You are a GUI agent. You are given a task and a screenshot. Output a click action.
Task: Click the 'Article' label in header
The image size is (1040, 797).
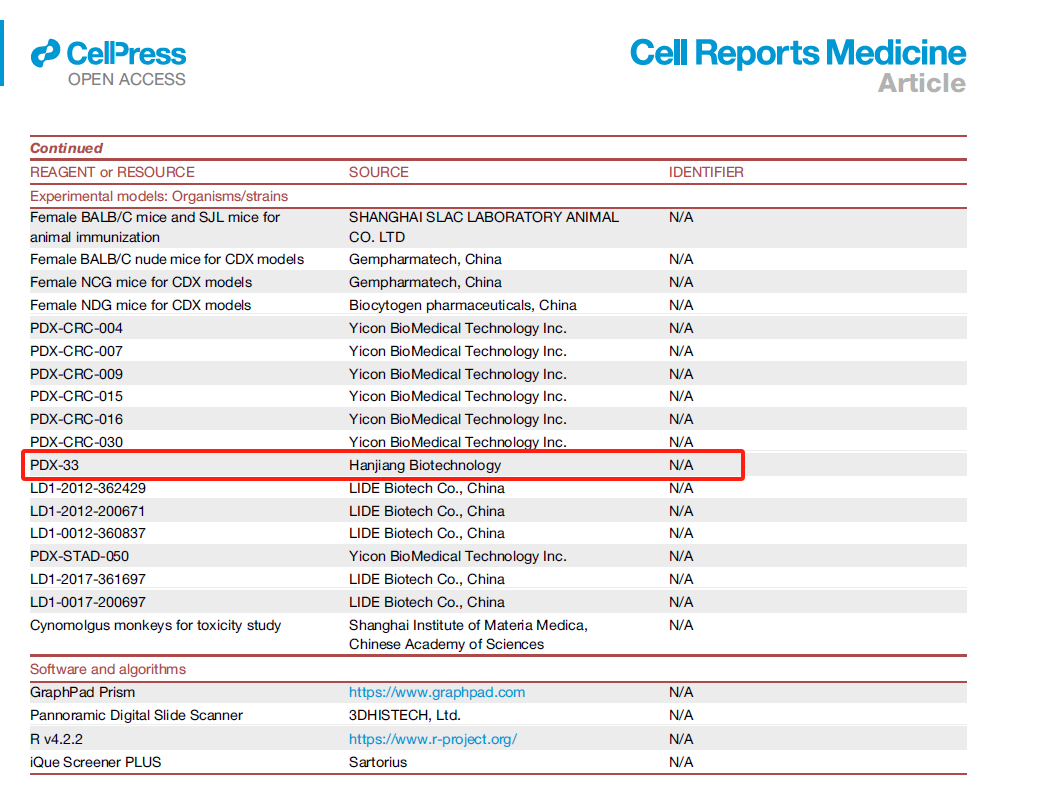pyautogui.click(x=921, y=84)
